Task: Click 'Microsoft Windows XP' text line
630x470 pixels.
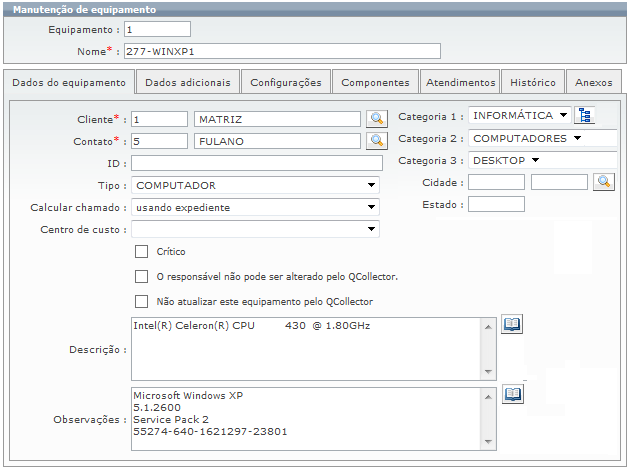Action: (x=188, y=395)
